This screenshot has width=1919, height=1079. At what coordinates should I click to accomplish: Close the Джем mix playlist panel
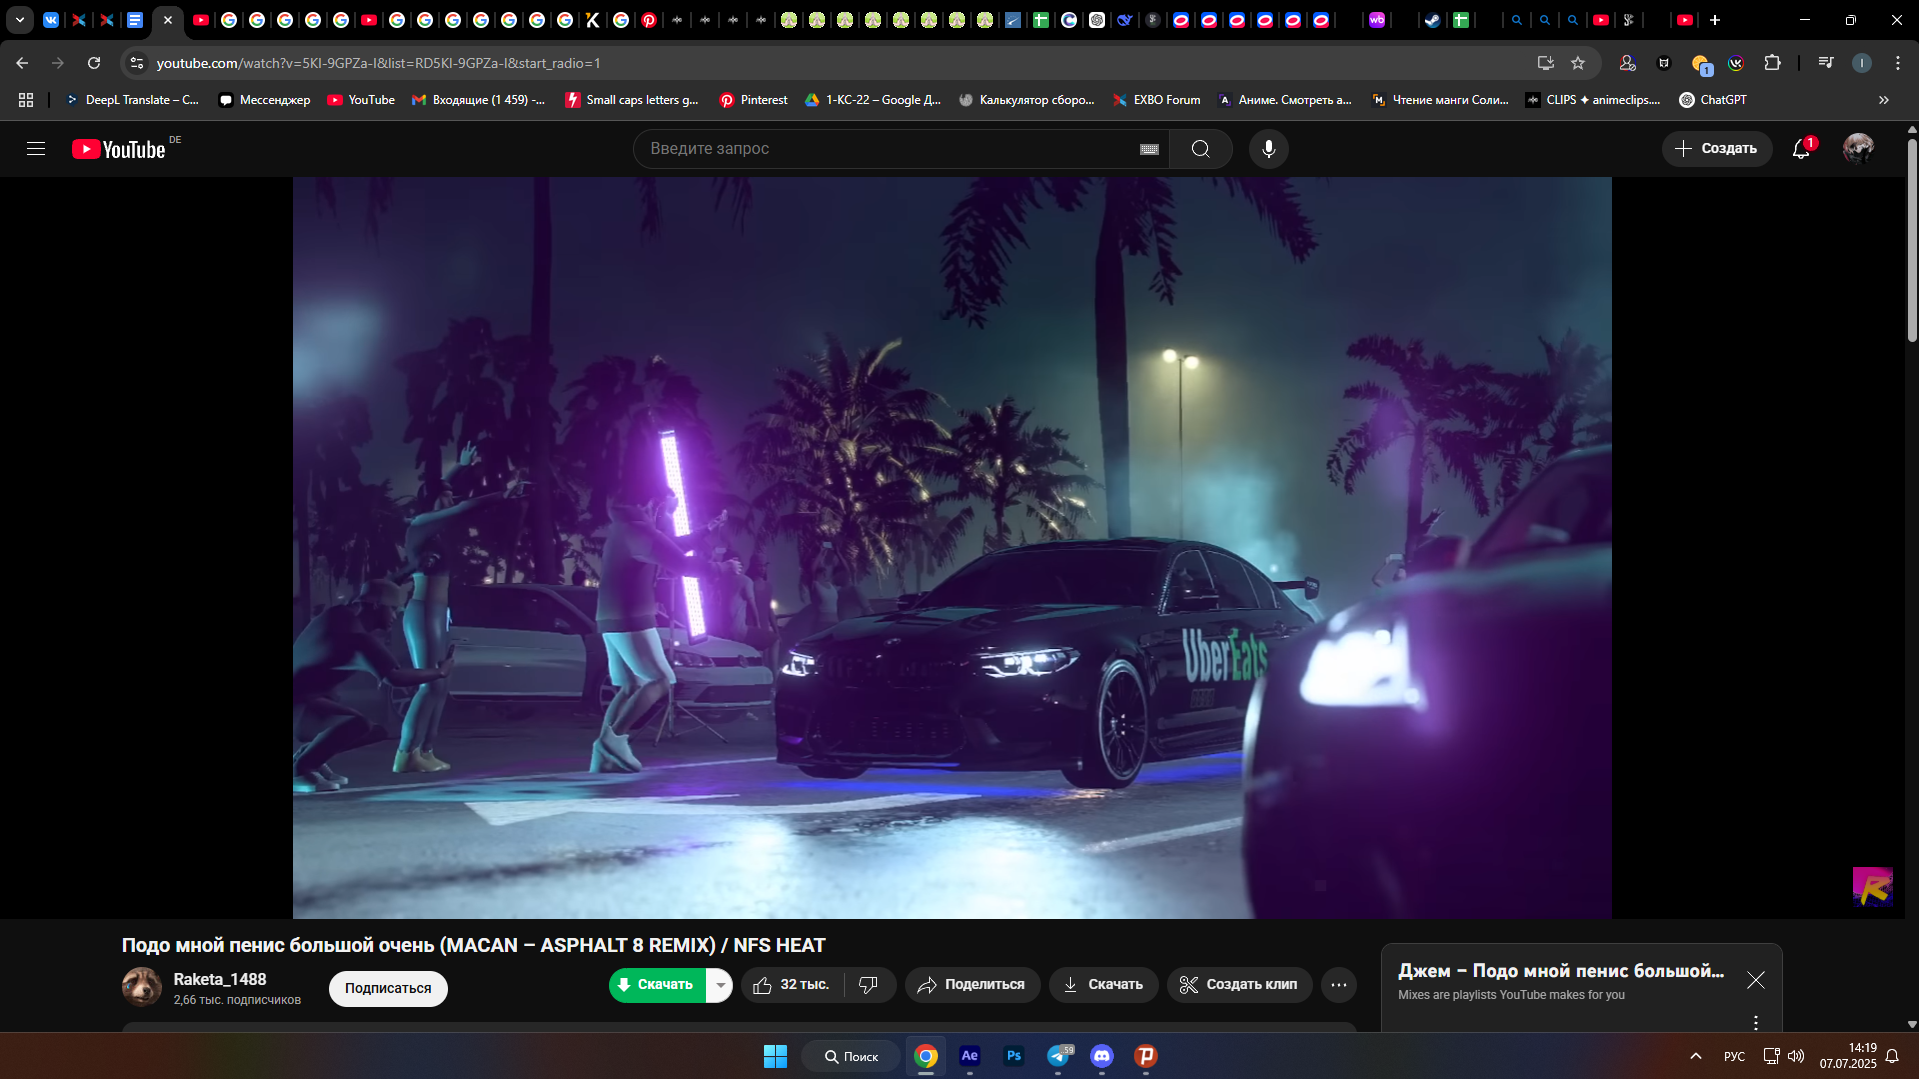pos(1756,980)
